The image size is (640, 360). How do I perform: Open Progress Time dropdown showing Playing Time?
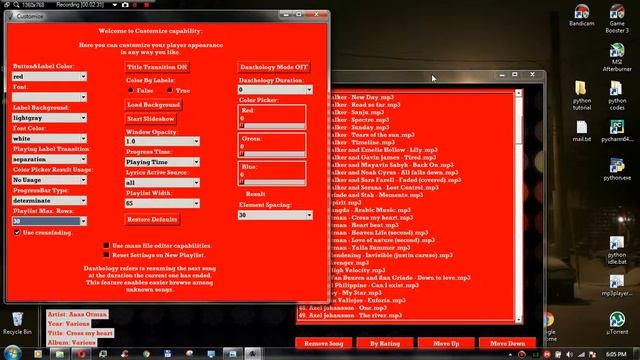pyautogui.click(x=162, y=162)
